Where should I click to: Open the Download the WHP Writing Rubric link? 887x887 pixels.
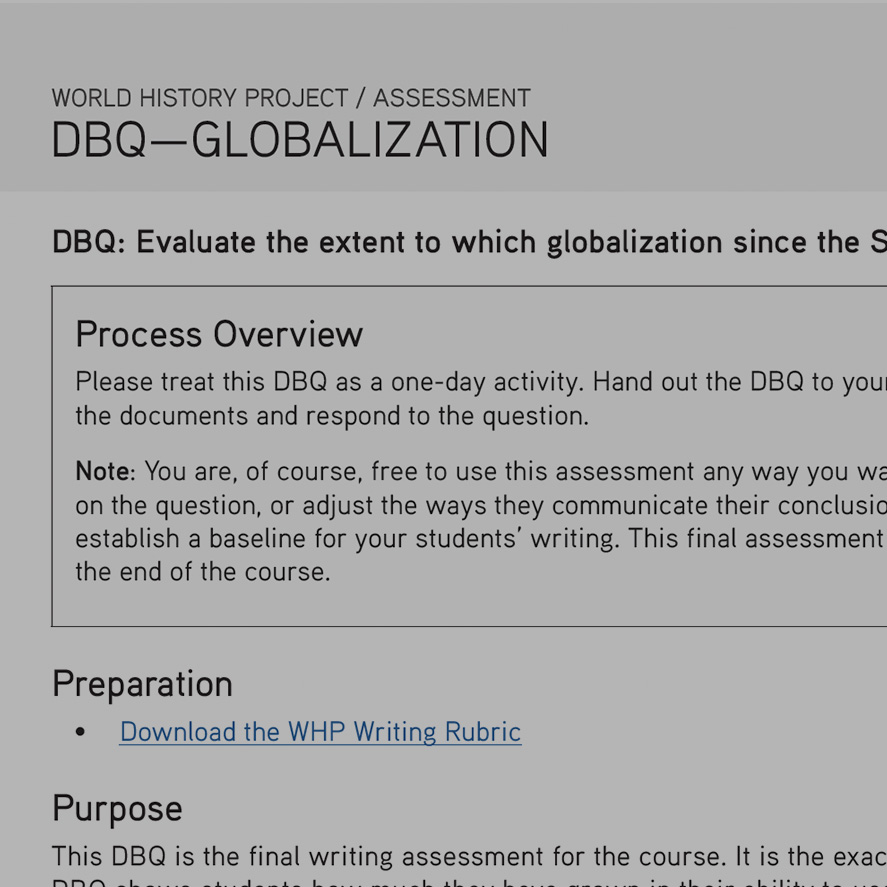[320, 732]
